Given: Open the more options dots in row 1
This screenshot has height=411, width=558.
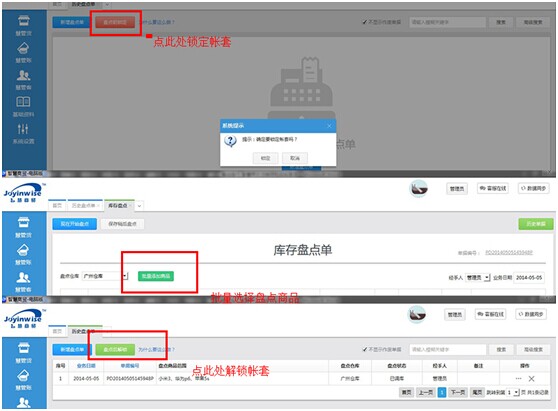Looking at the screenshot, I should pyautogui.click(x=518, y=379).
